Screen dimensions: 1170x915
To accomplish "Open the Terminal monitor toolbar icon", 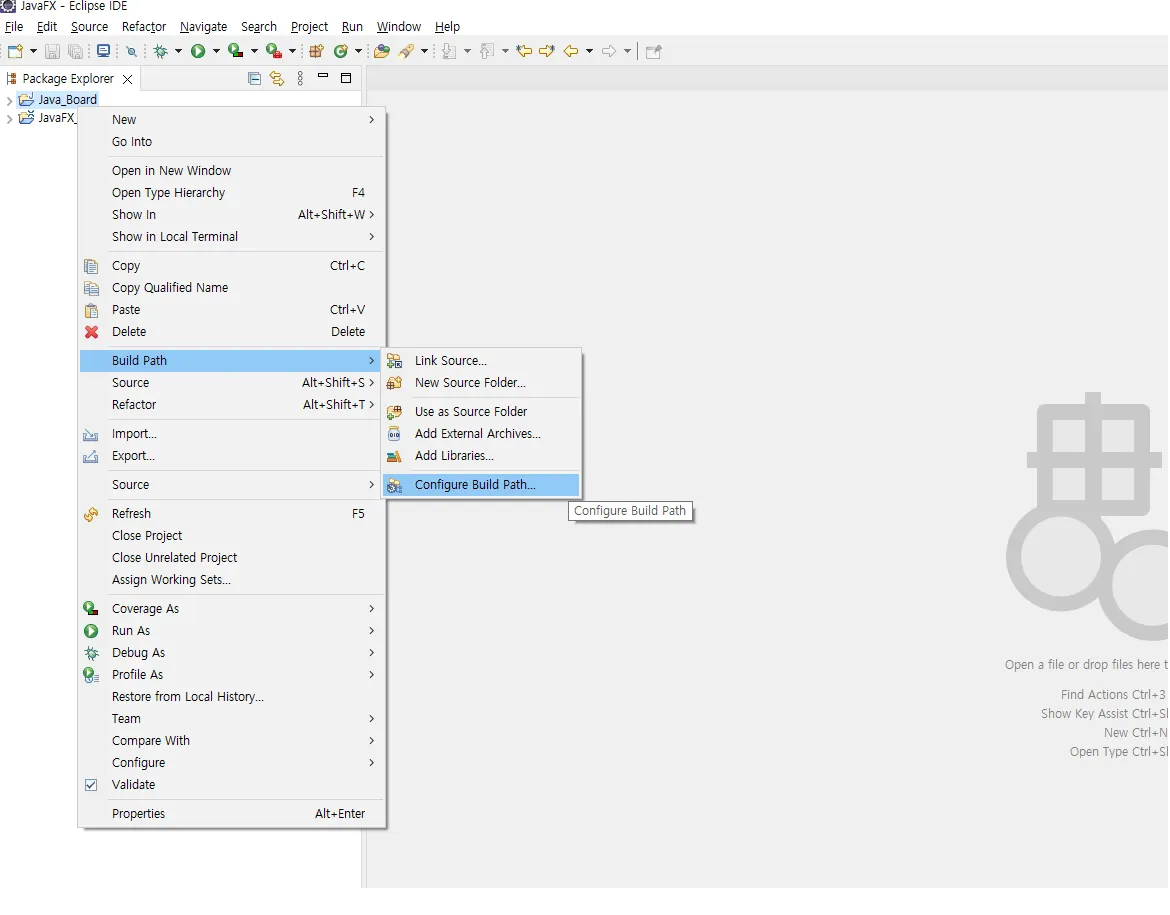I will [104, 51].
